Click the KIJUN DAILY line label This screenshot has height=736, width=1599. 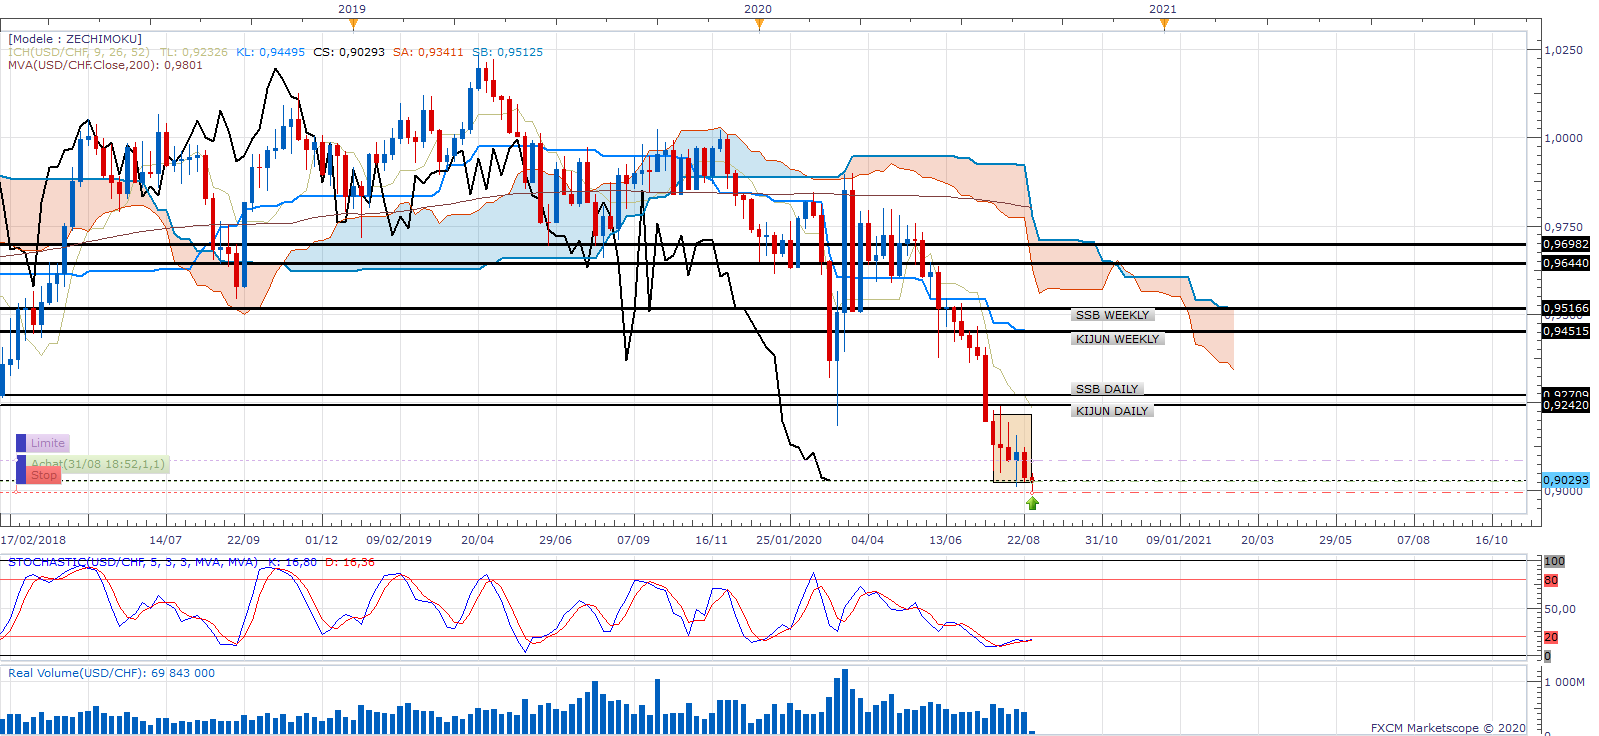[x=1112, y=411]
